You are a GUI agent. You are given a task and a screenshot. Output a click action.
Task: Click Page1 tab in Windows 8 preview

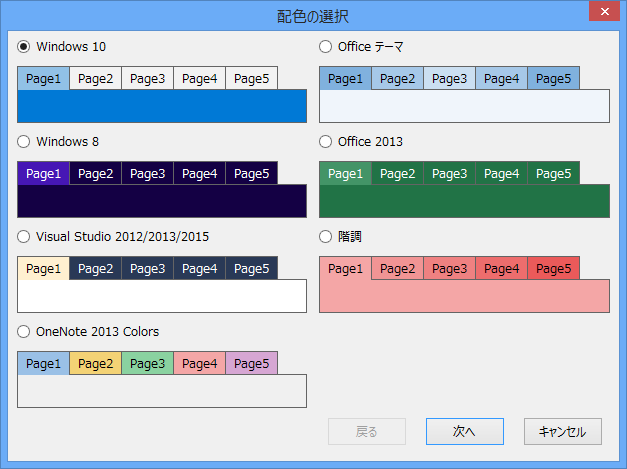[x=44, y=174]
